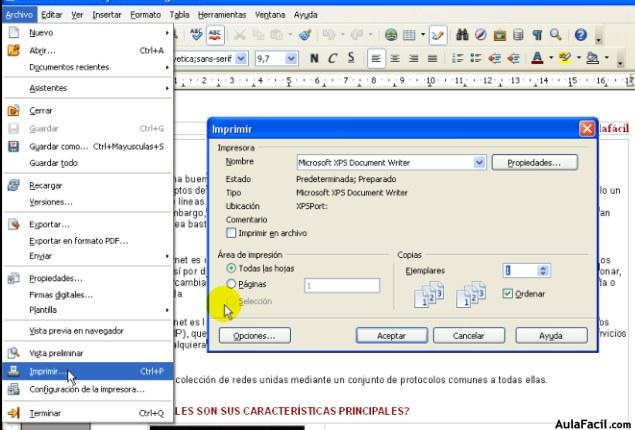This screenshot has height=430, width=635.
Task: Choose Guardar como... menu entry
Action: click(88, 146)
